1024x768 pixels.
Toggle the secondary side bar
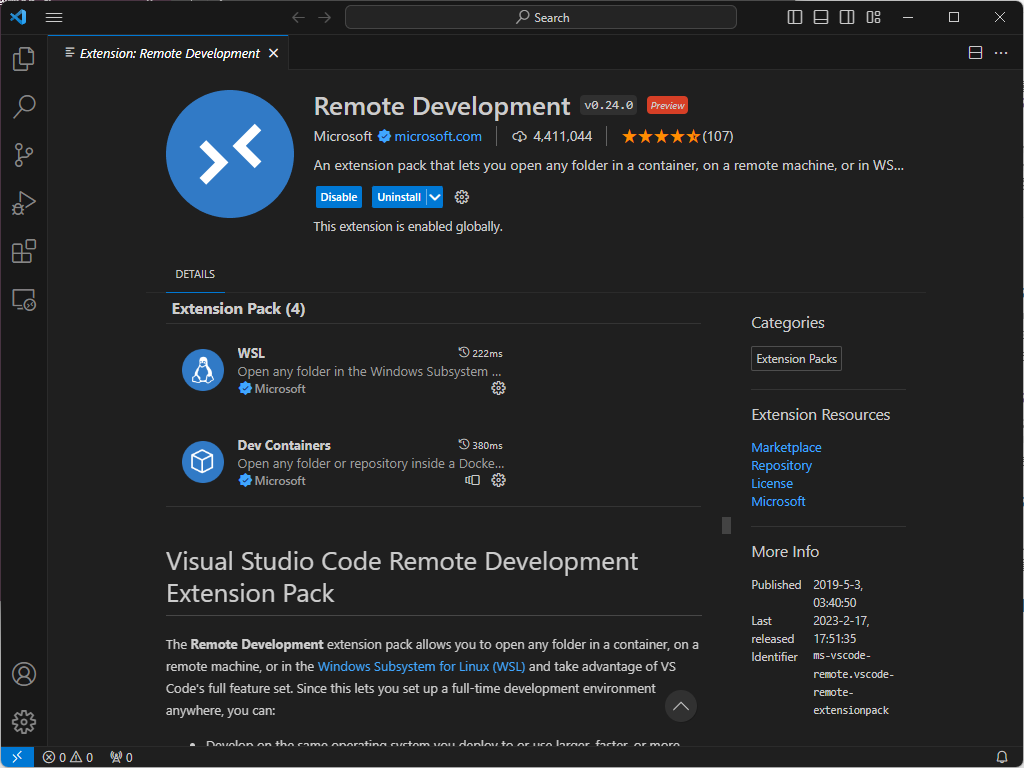click(x=847, y=18)
